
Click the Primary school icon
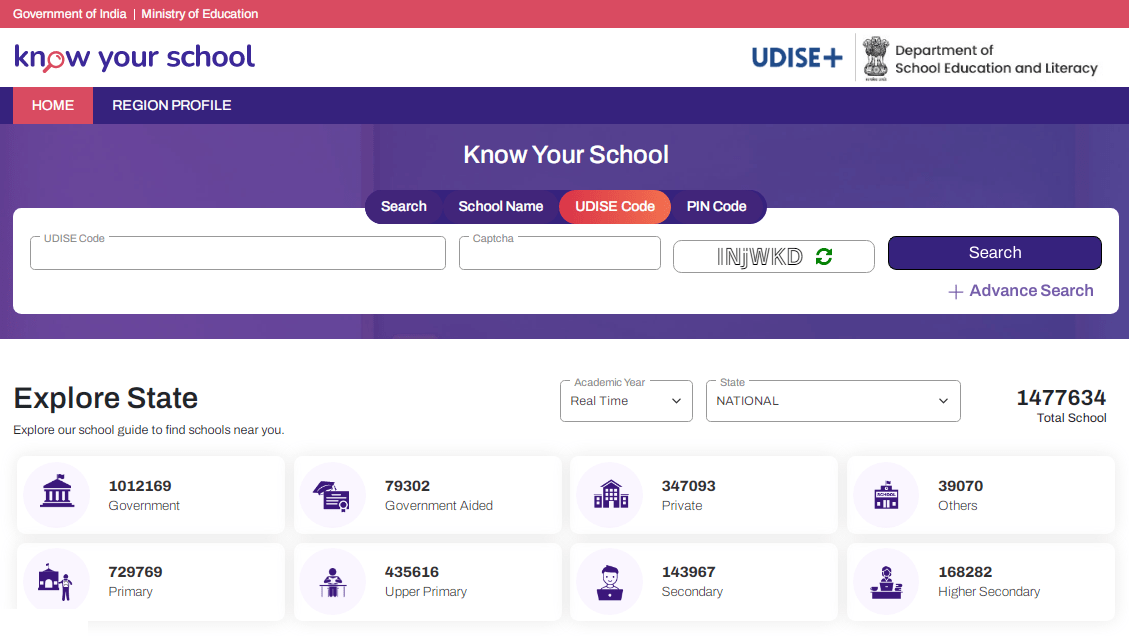point(57,581)
